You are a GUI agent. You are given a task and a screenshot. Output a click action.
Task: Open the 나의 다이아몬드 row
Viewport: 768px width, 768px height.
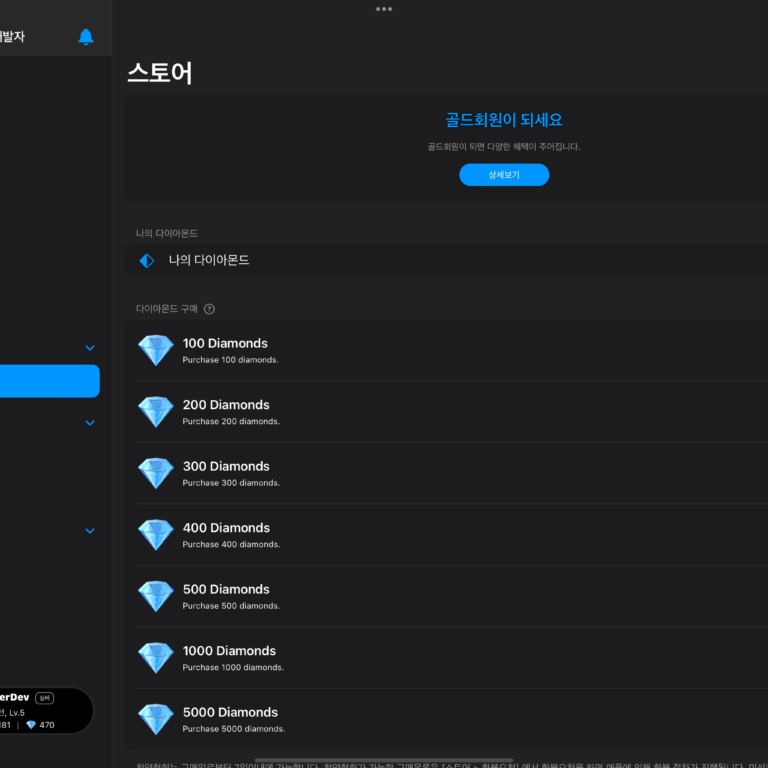tap(450, 261)
